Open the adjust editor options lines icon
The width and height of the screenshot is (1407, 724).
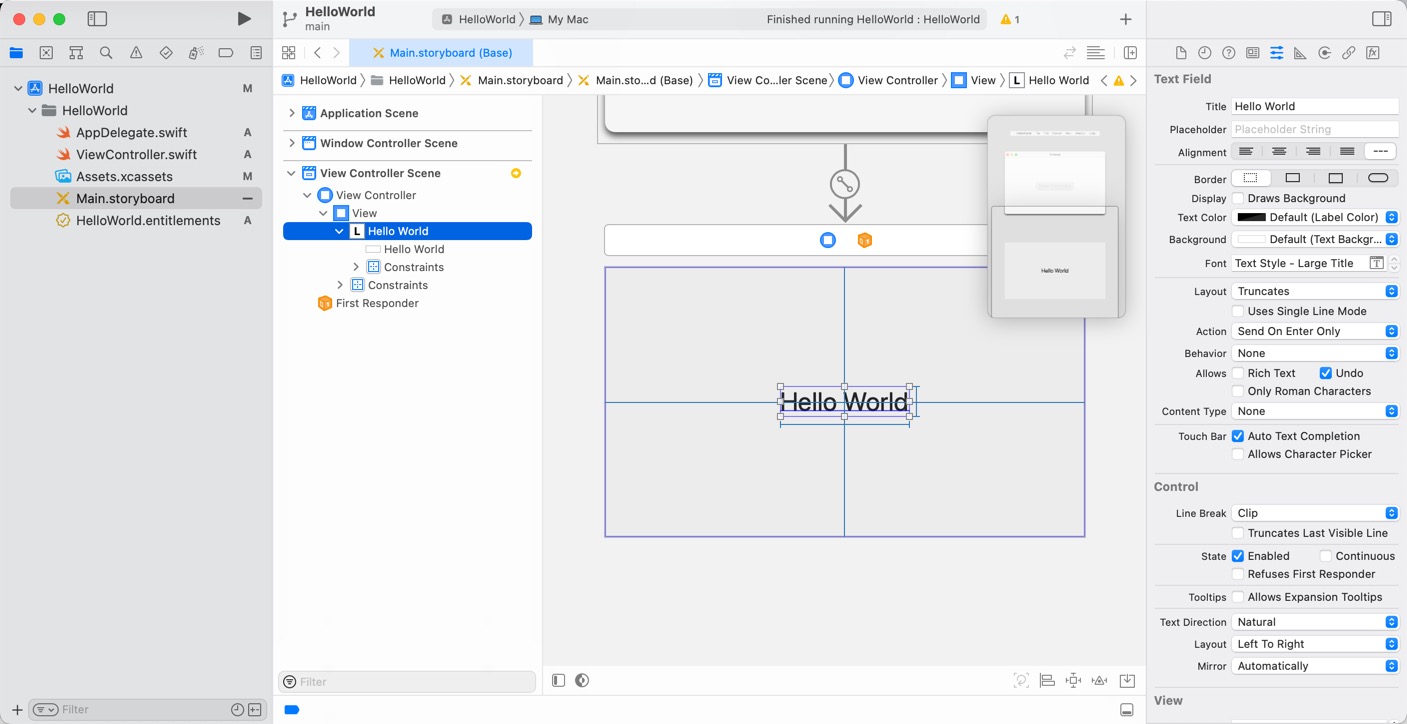coord(1096,53)
